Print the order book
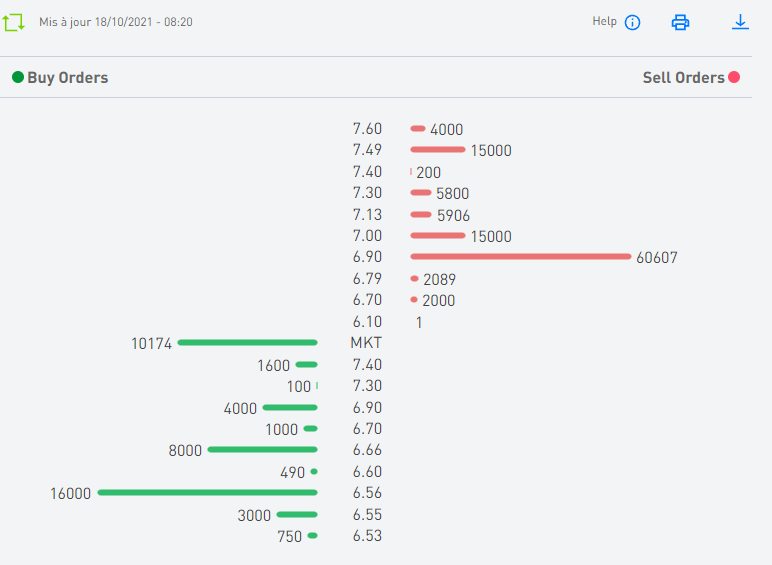 coord(680,22)
